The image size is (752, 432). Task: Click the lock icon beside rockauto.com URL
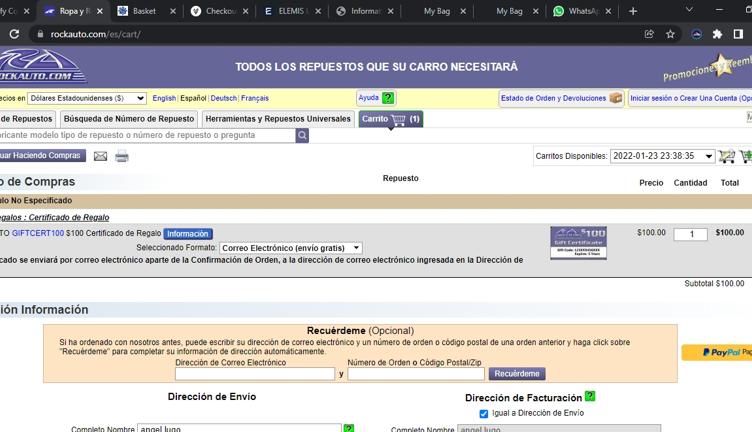pyautogui.click(x=40, y=34)
